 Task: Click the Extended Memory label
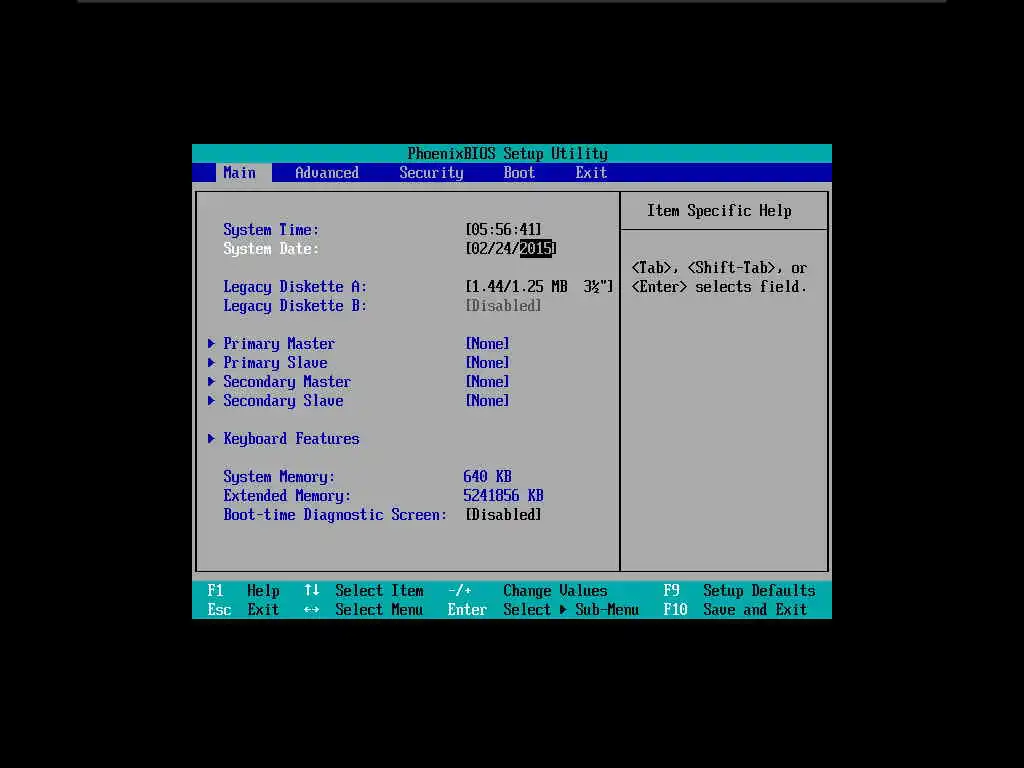point(287,496)
